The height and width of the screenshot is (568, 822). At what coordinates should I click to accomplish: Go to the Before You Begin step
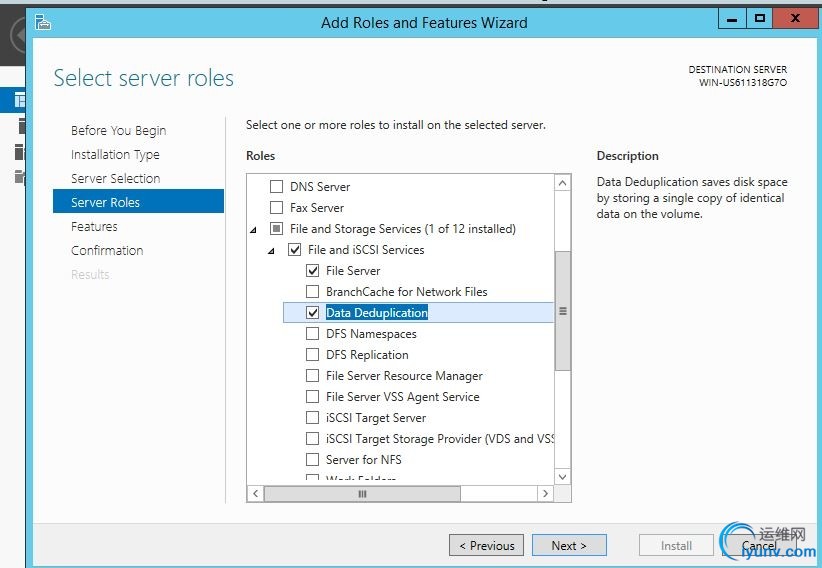pyautogui.click(x=118, y=130)
